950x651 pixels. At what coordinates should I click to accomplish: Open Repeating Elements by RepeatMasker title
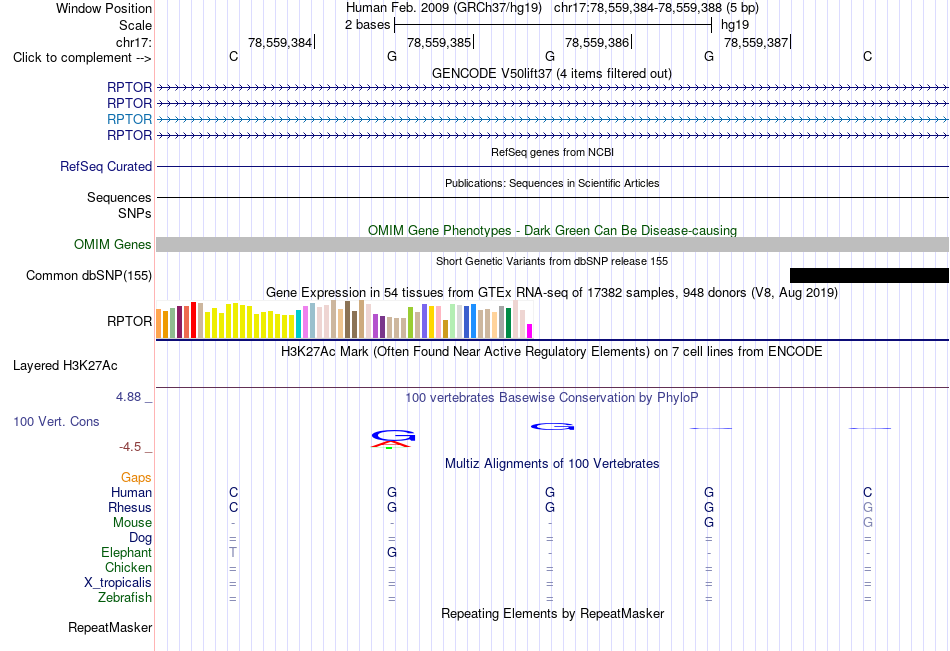pyautogui.click(x=552, y=613)
